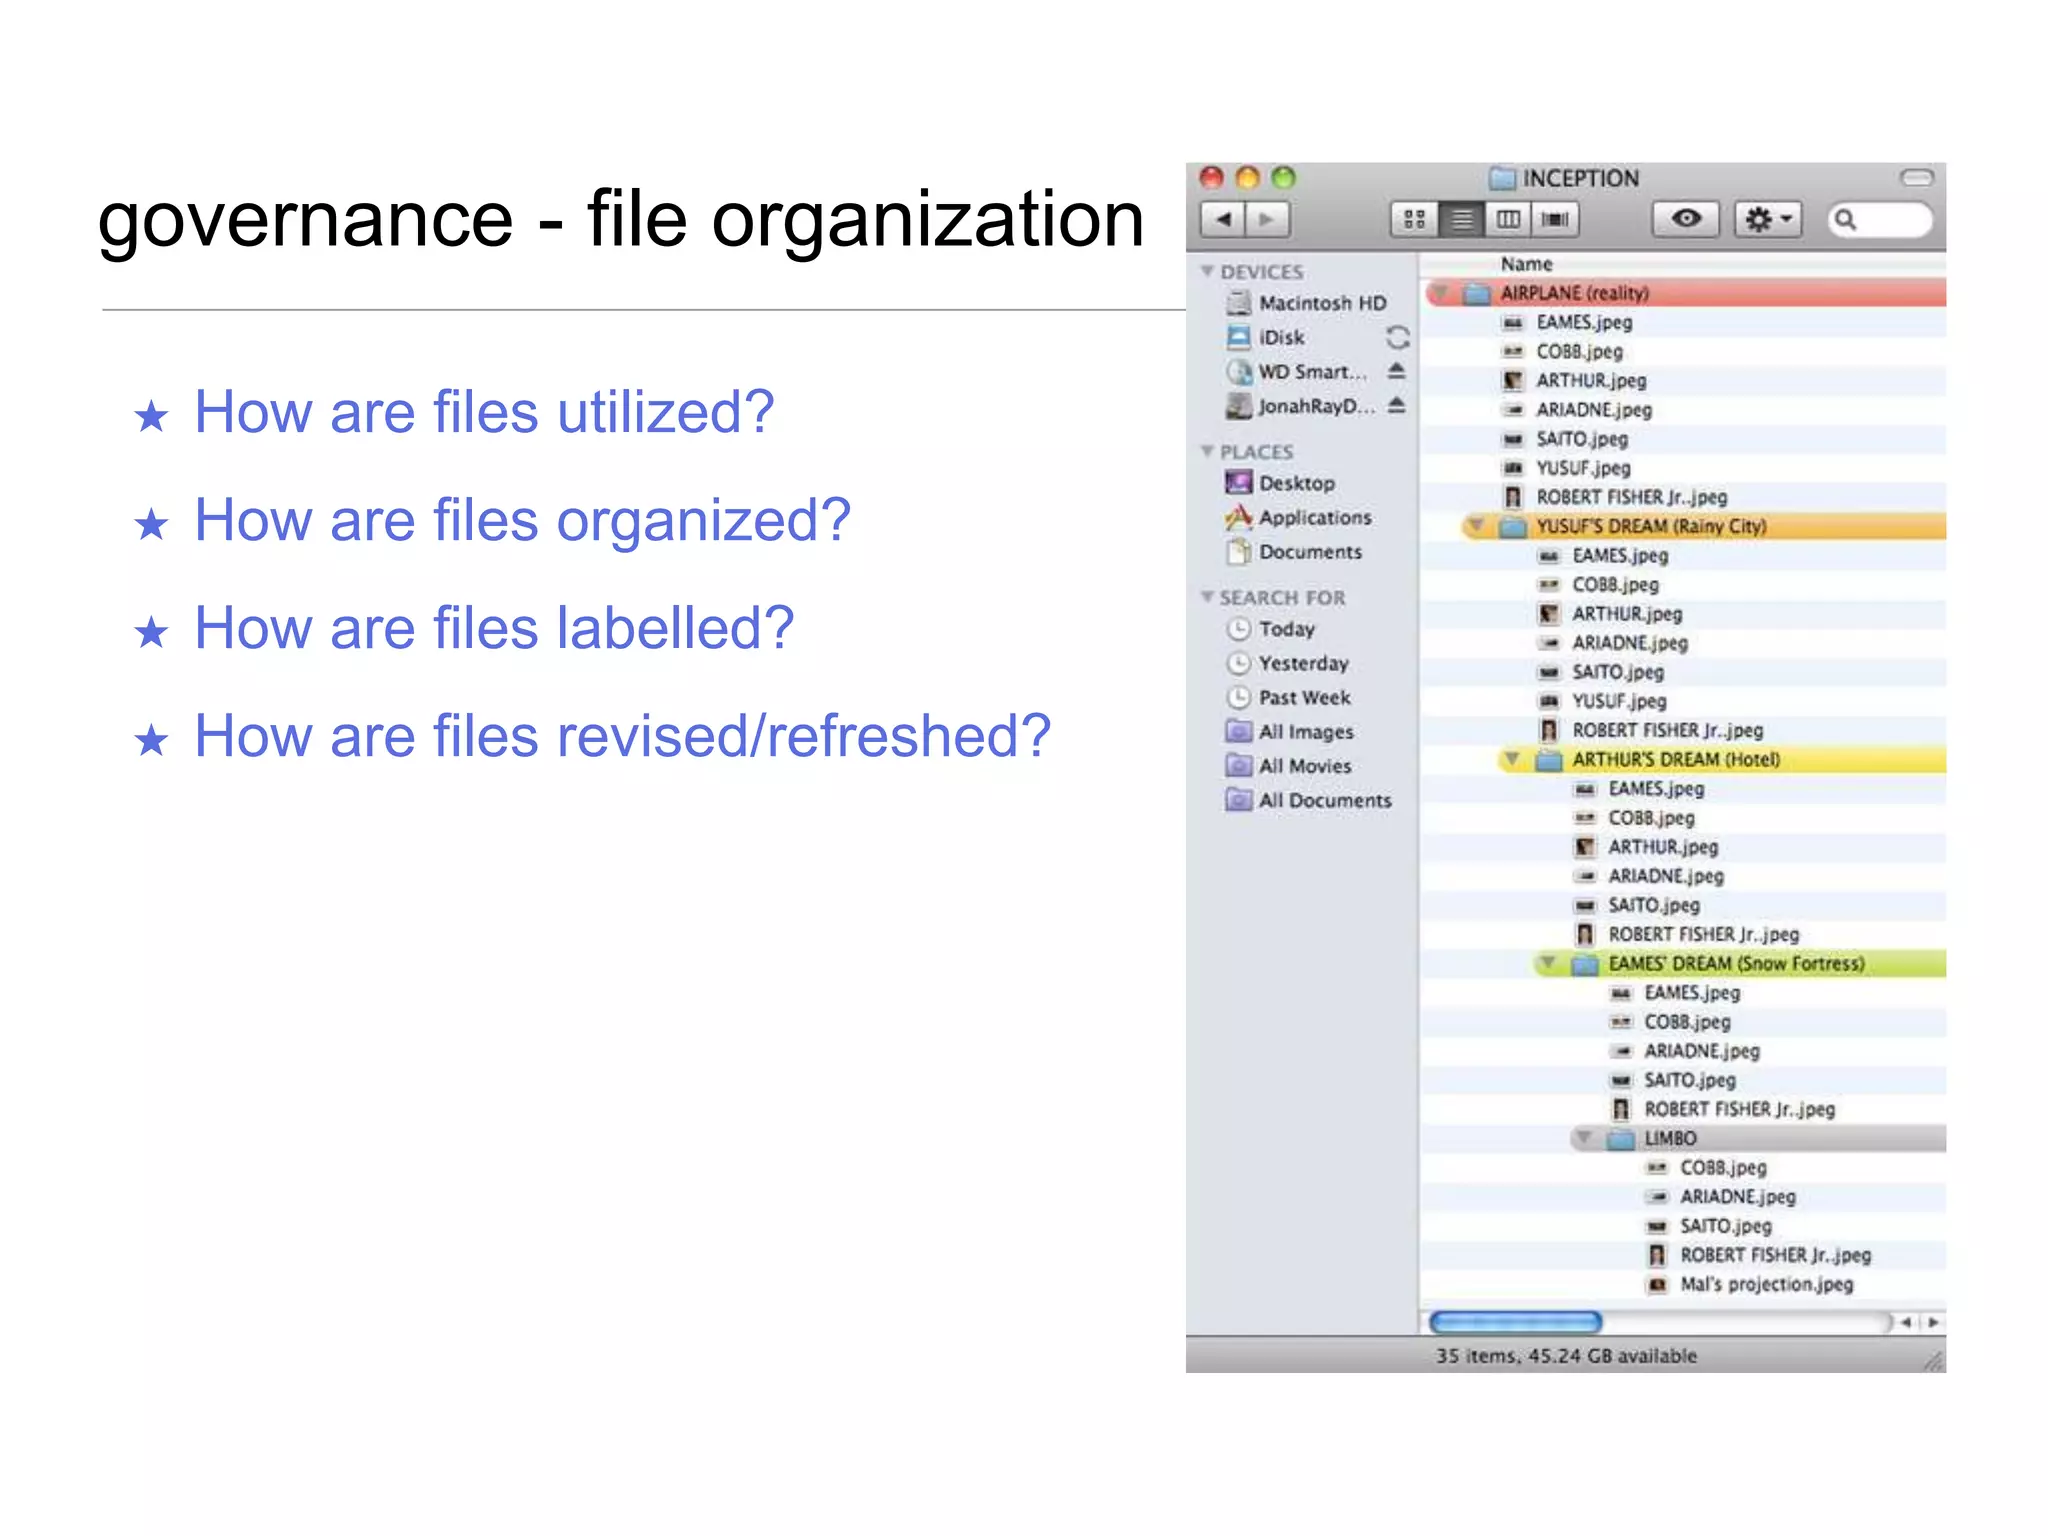
Task: Open All Images smart folder
Action: coord(1289,731)
